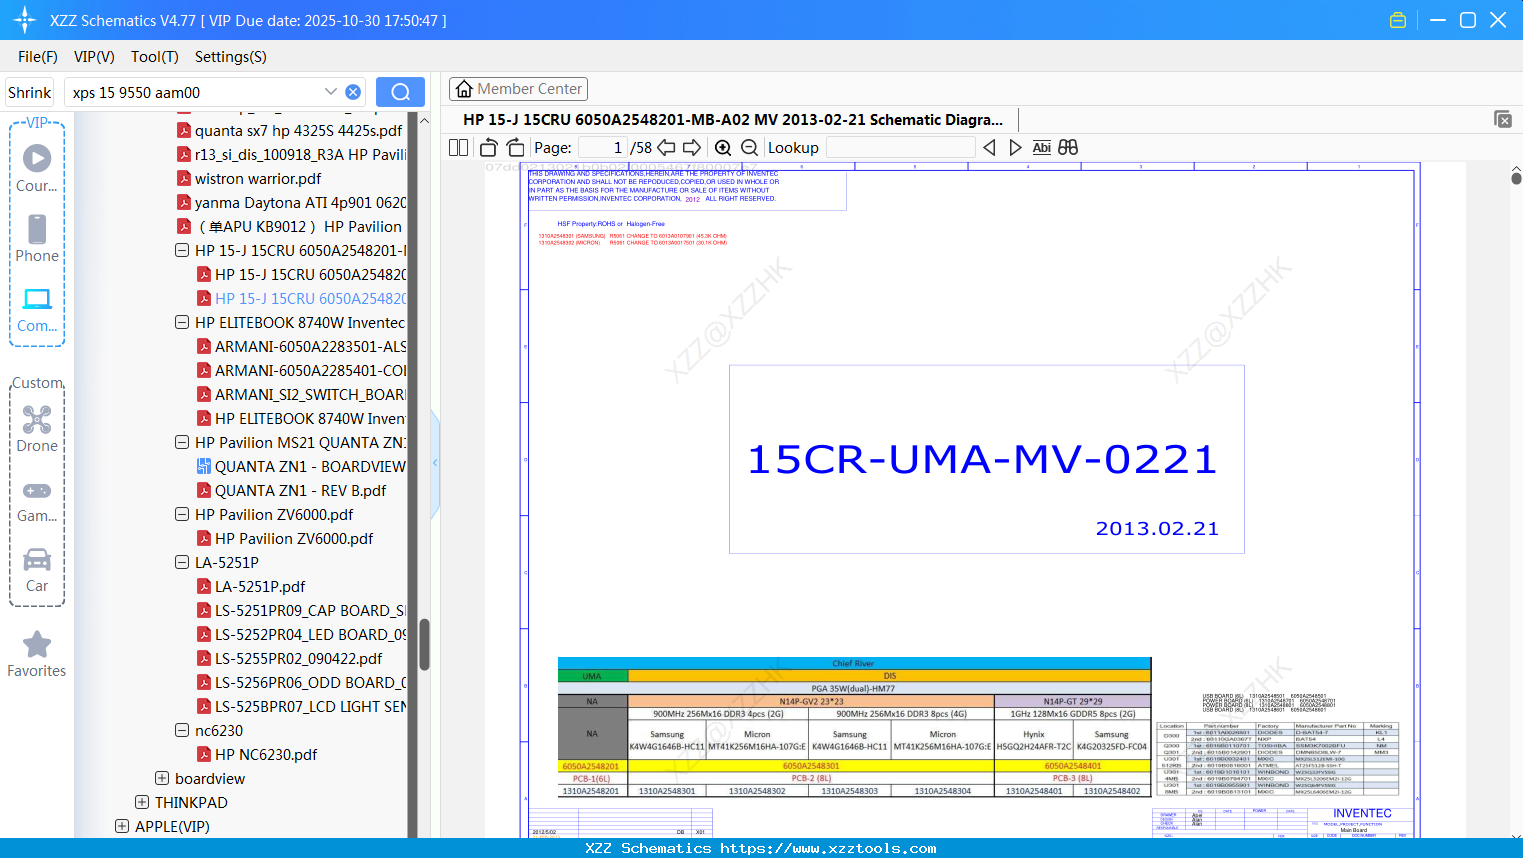Click the Shrink button
Screen dimensions: 1523x858
point(30,92)
